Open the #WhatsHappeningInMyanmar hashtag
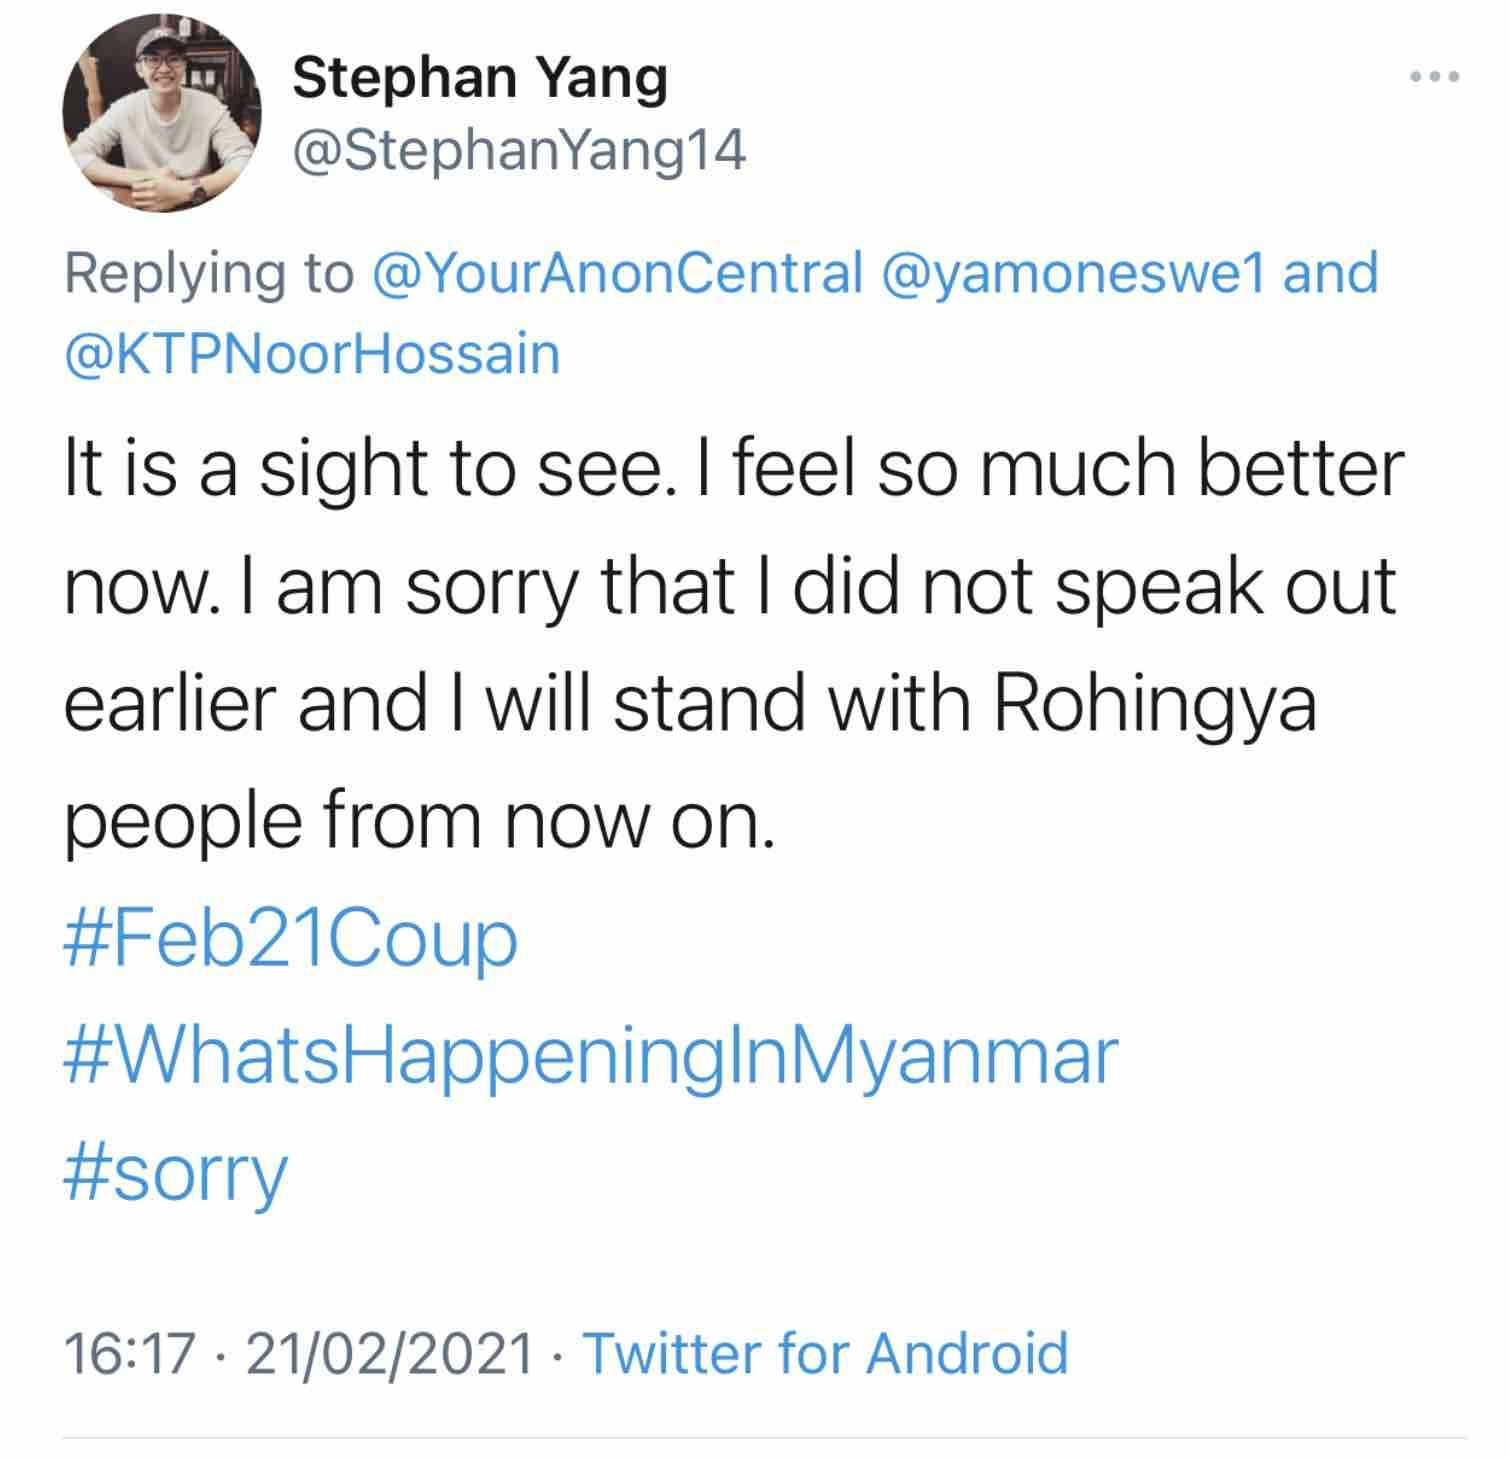This screenshot has height=1458, width=1510. click(x=590, y=1055)
